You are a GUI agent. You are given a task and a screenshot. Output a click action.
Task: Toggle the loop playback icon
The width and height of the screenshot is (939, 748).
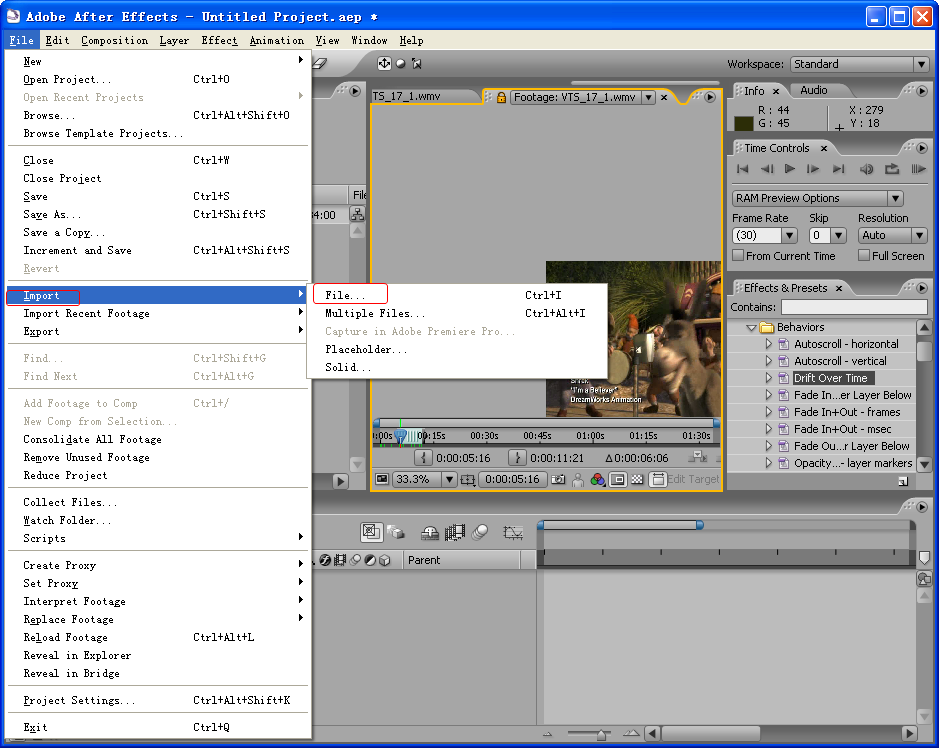[892, 169]
